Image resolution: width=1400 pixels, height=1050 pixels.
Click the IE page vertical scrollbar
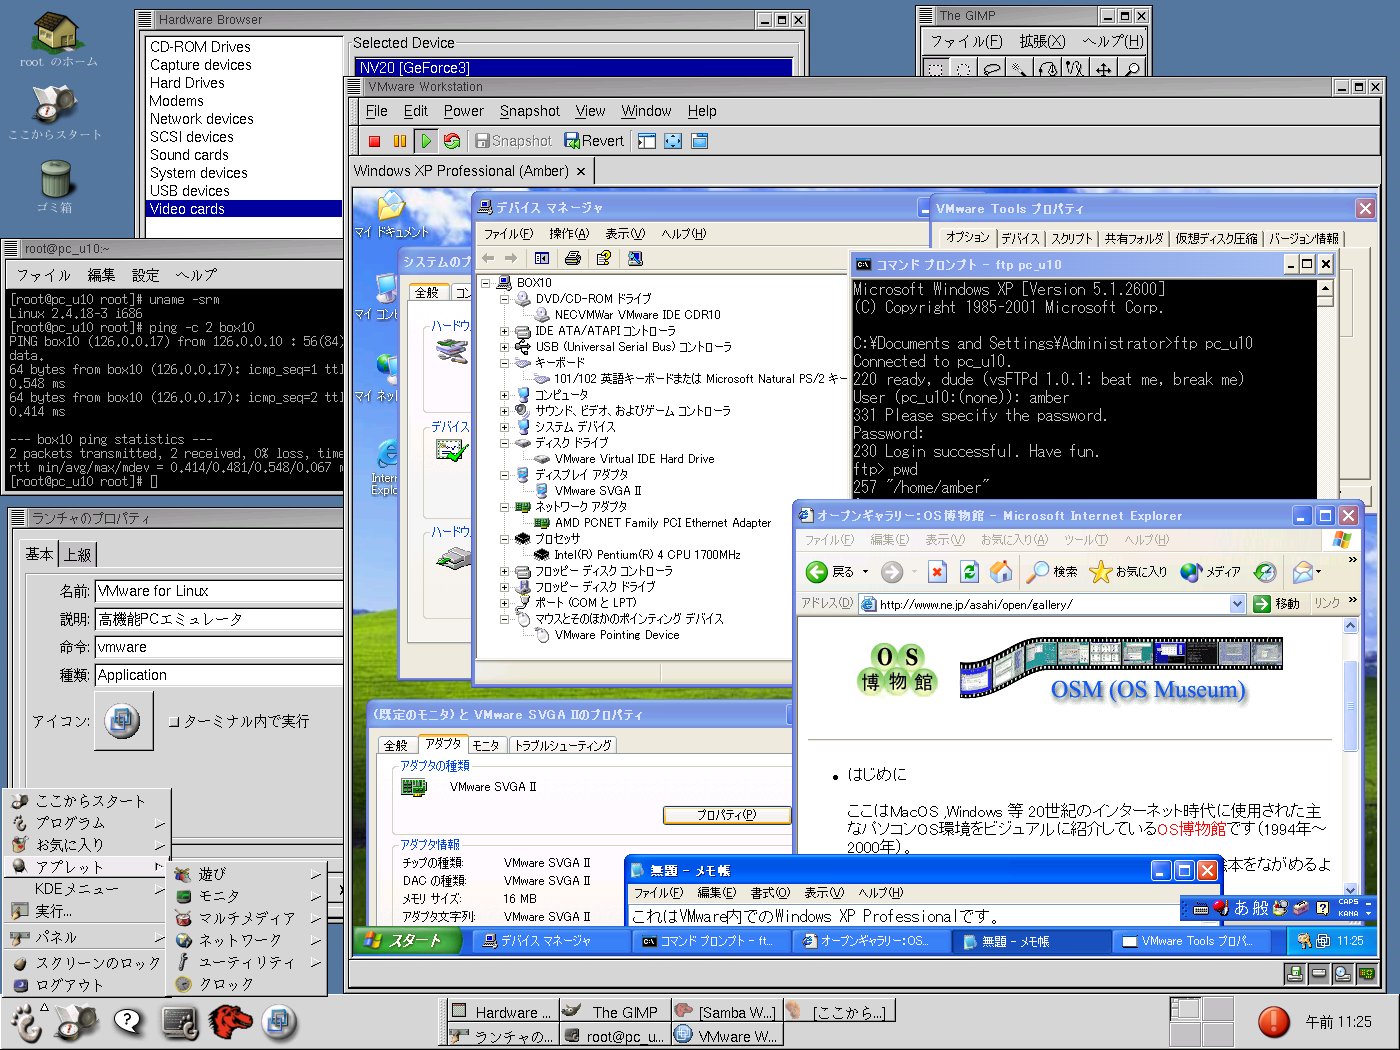click(1351, 756)
